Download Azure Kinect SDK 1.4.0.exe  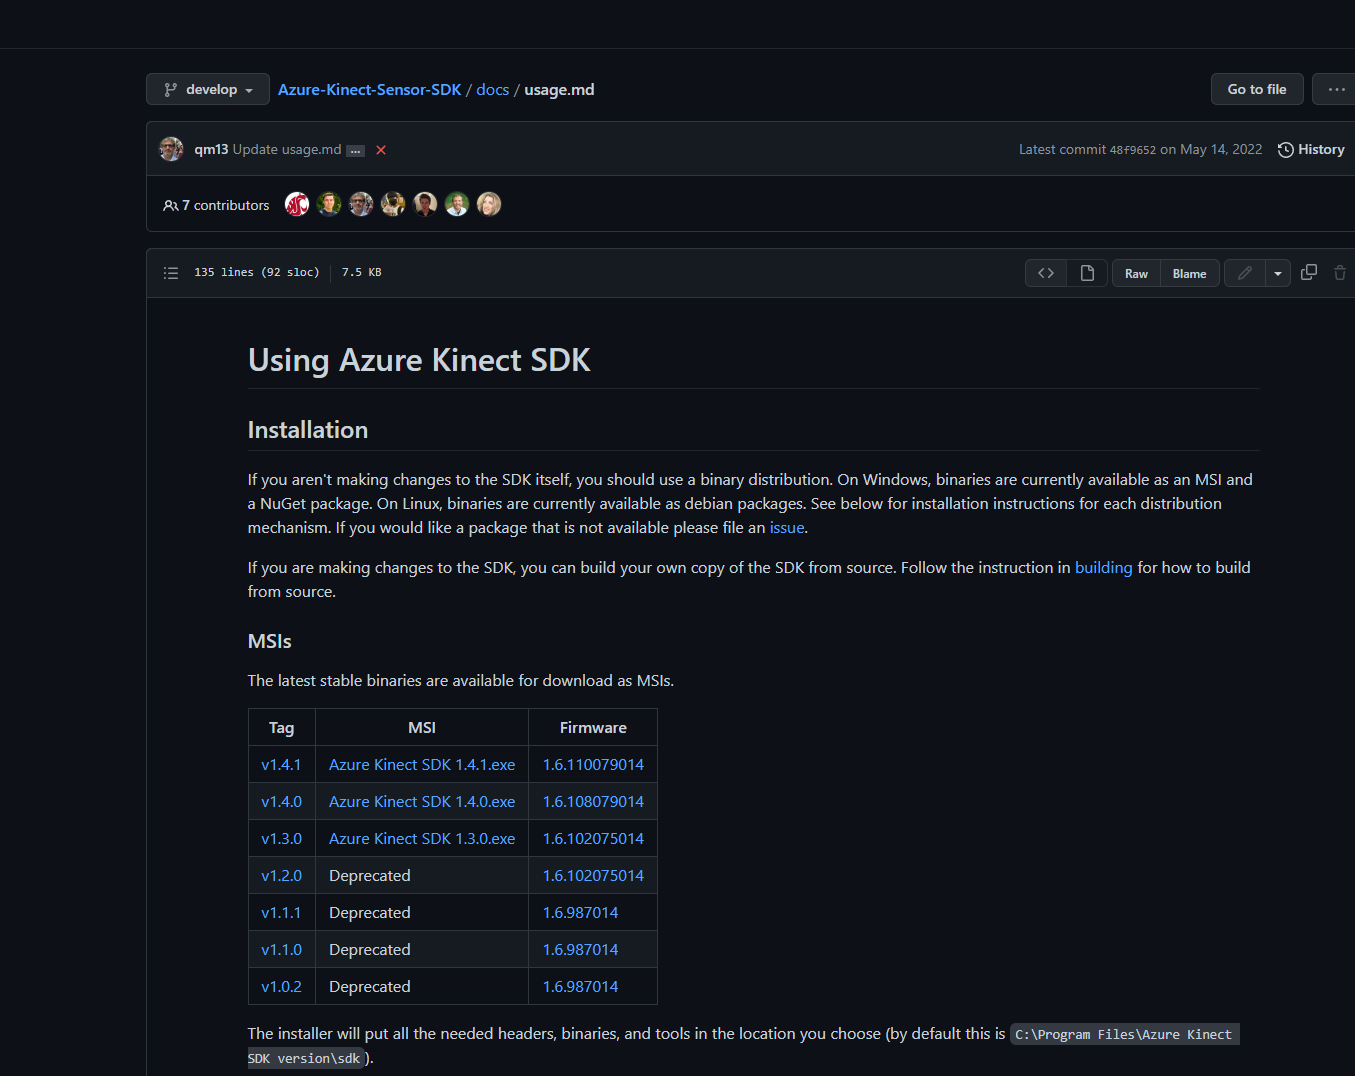click(x=422, y=801)
